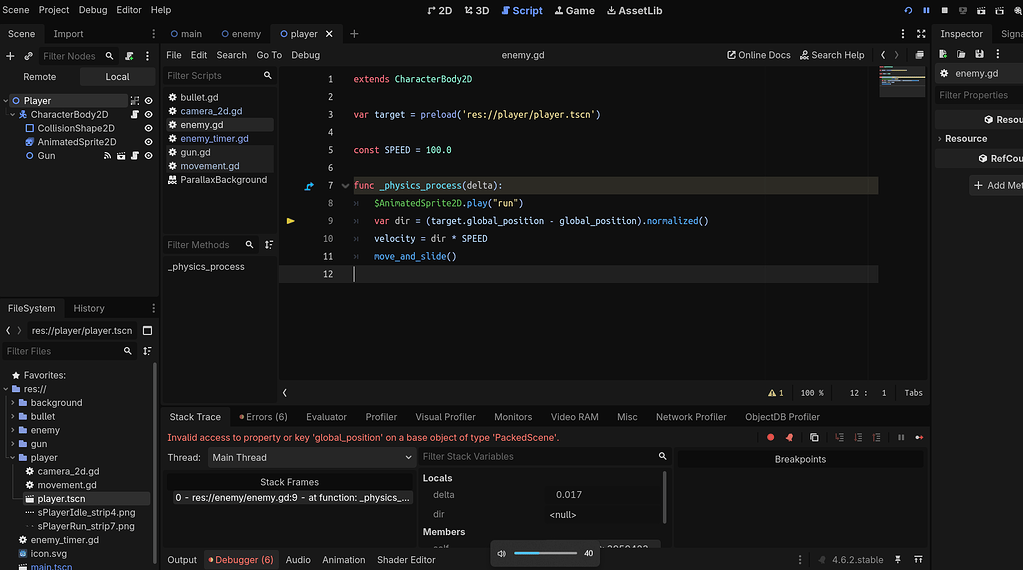Switch to the enemy scene tab
This screenshot has width=1023, height=570.
(x=241, y=34)
